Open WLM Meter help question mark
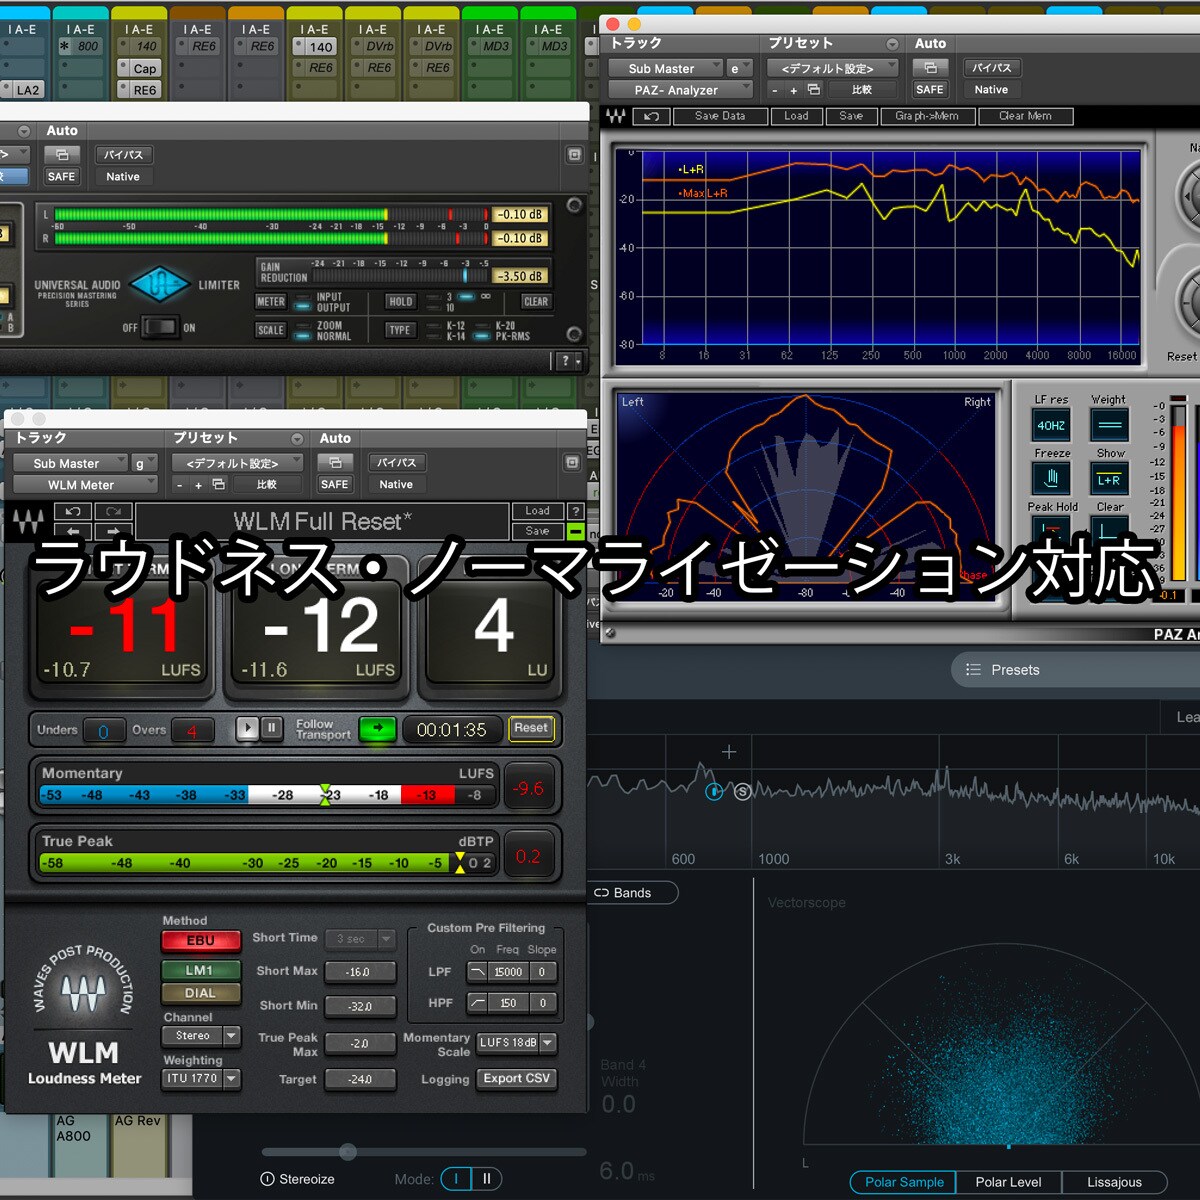1200x1200 pixels. pos(575,511)
